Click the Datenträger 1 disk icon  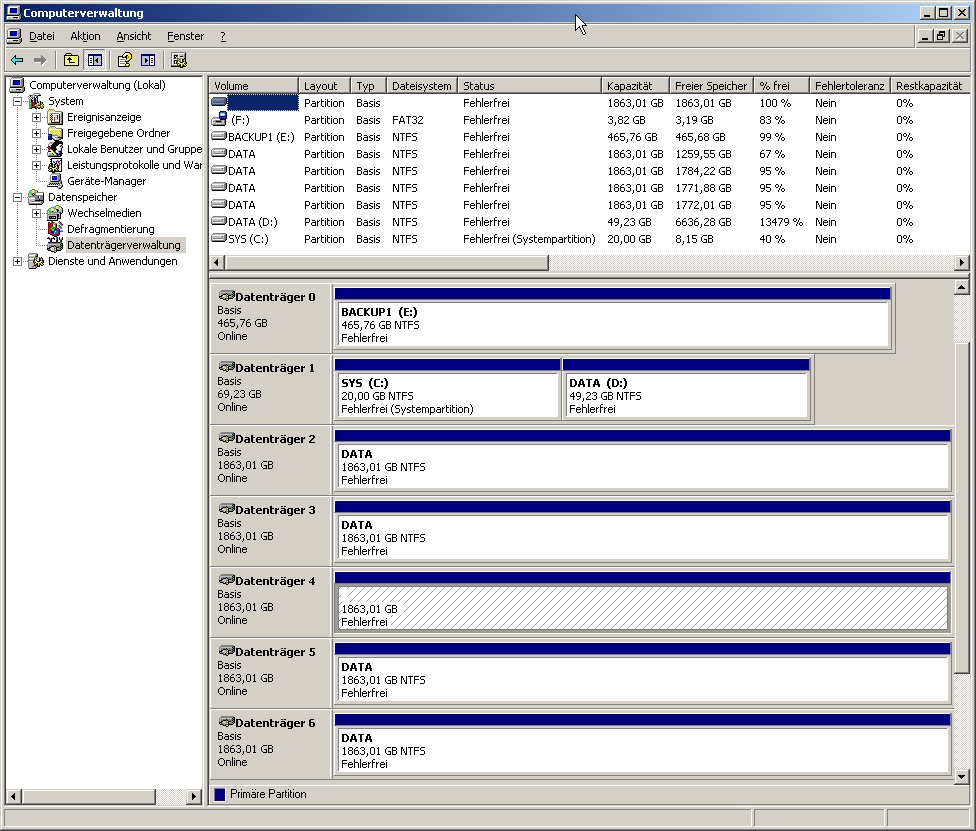pos(226,367)
